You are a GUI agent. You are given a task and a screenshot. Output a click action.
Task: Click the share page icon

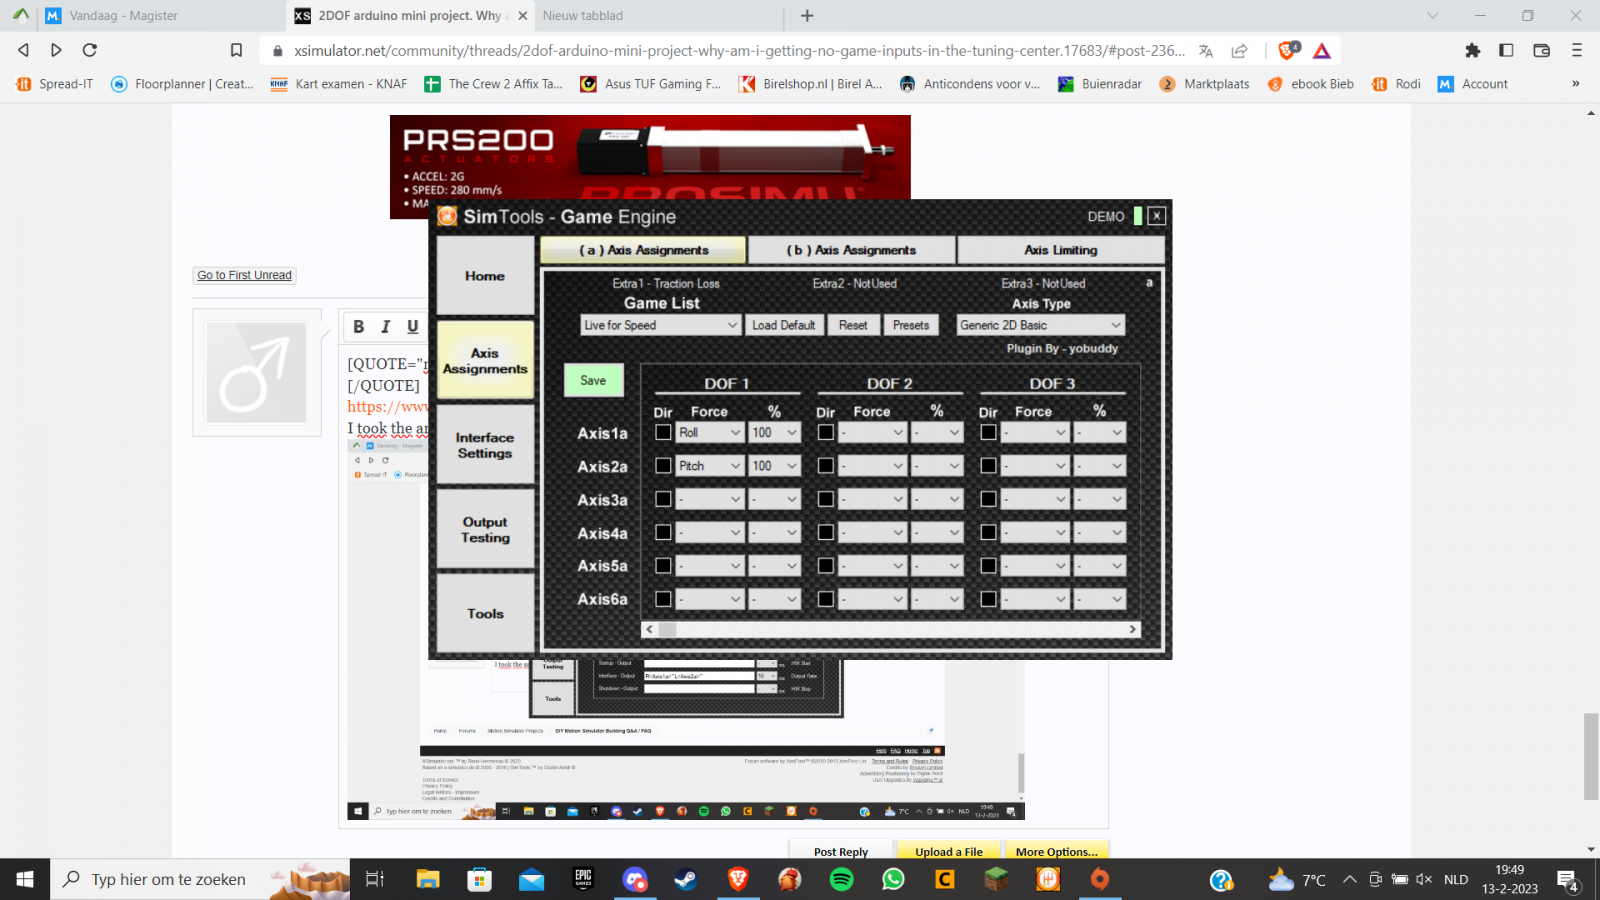click(1239, 51)
